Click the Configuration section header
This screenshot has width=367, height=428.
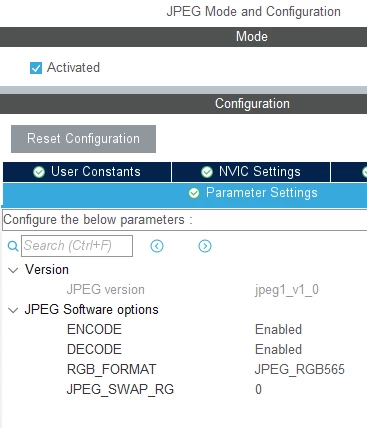point(183,104)
